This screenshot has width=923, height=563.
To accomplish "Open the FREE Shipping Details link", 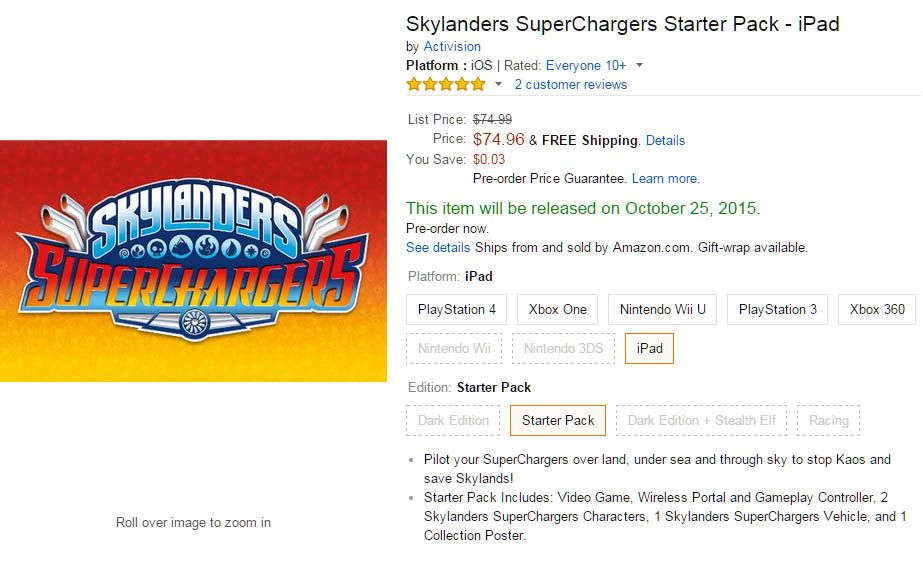I will tap(665, 141).
